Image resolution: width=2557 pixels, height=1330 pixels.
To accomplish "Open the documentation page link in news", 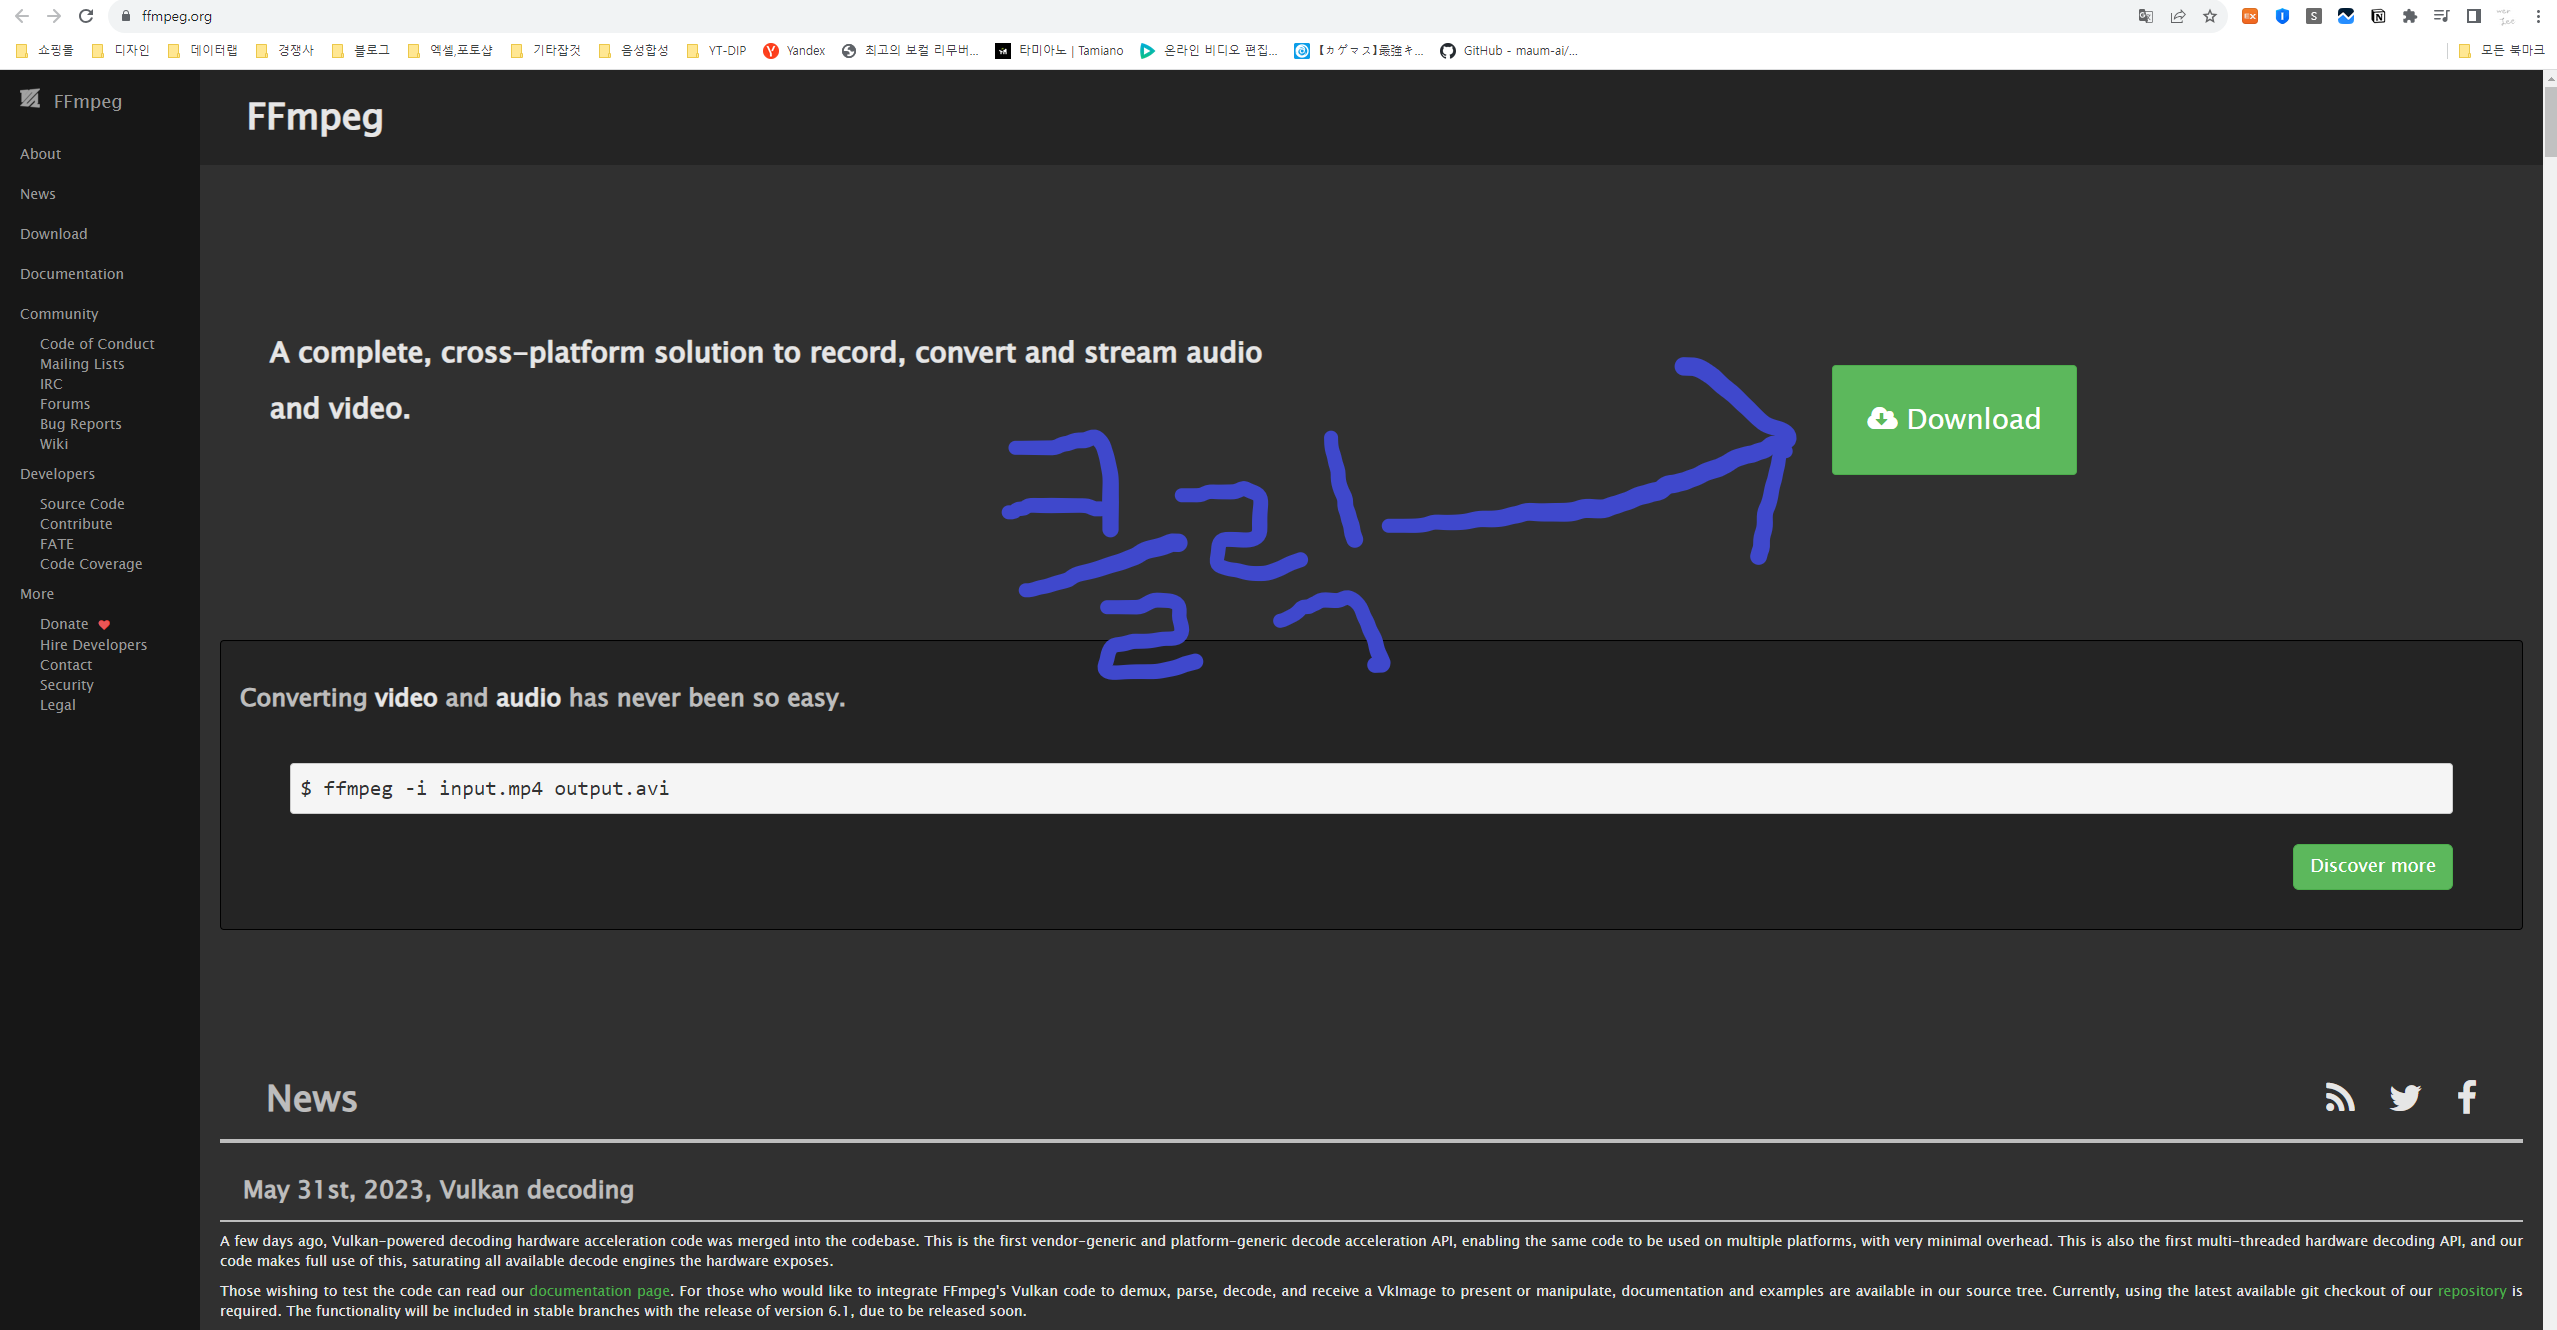I will pyautogui.click(x=599, y=1291).
